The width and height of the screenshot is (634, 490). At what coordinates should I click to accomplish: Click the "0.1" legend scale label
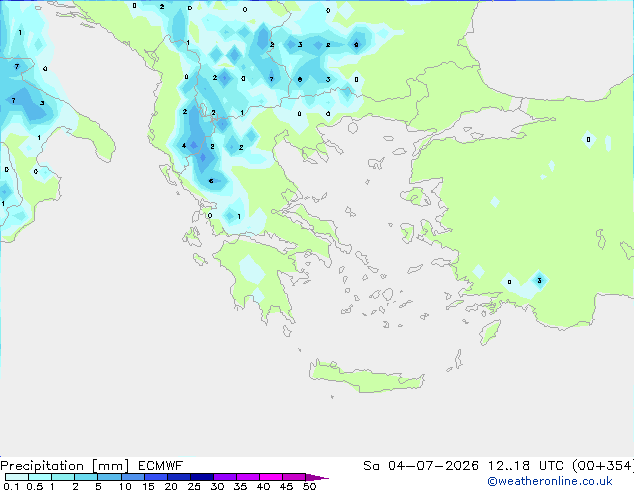click(11, 486)
